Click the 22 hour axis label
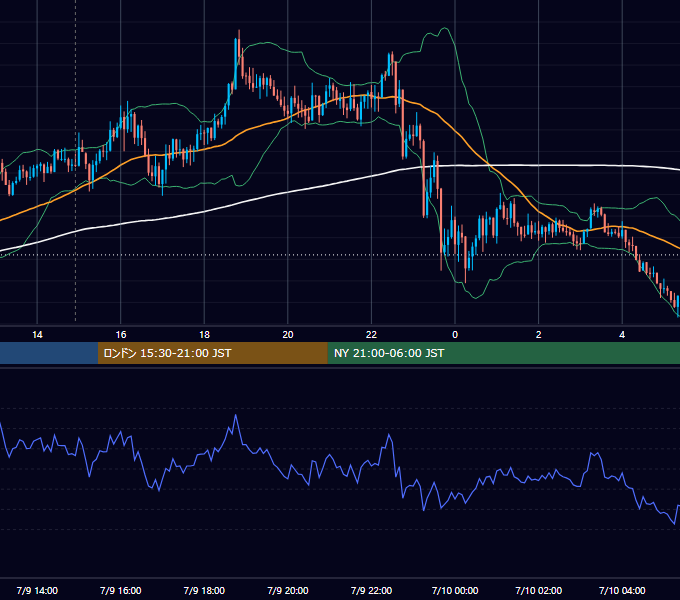Viewport: 680px width, 600px height. coord(371,335)
